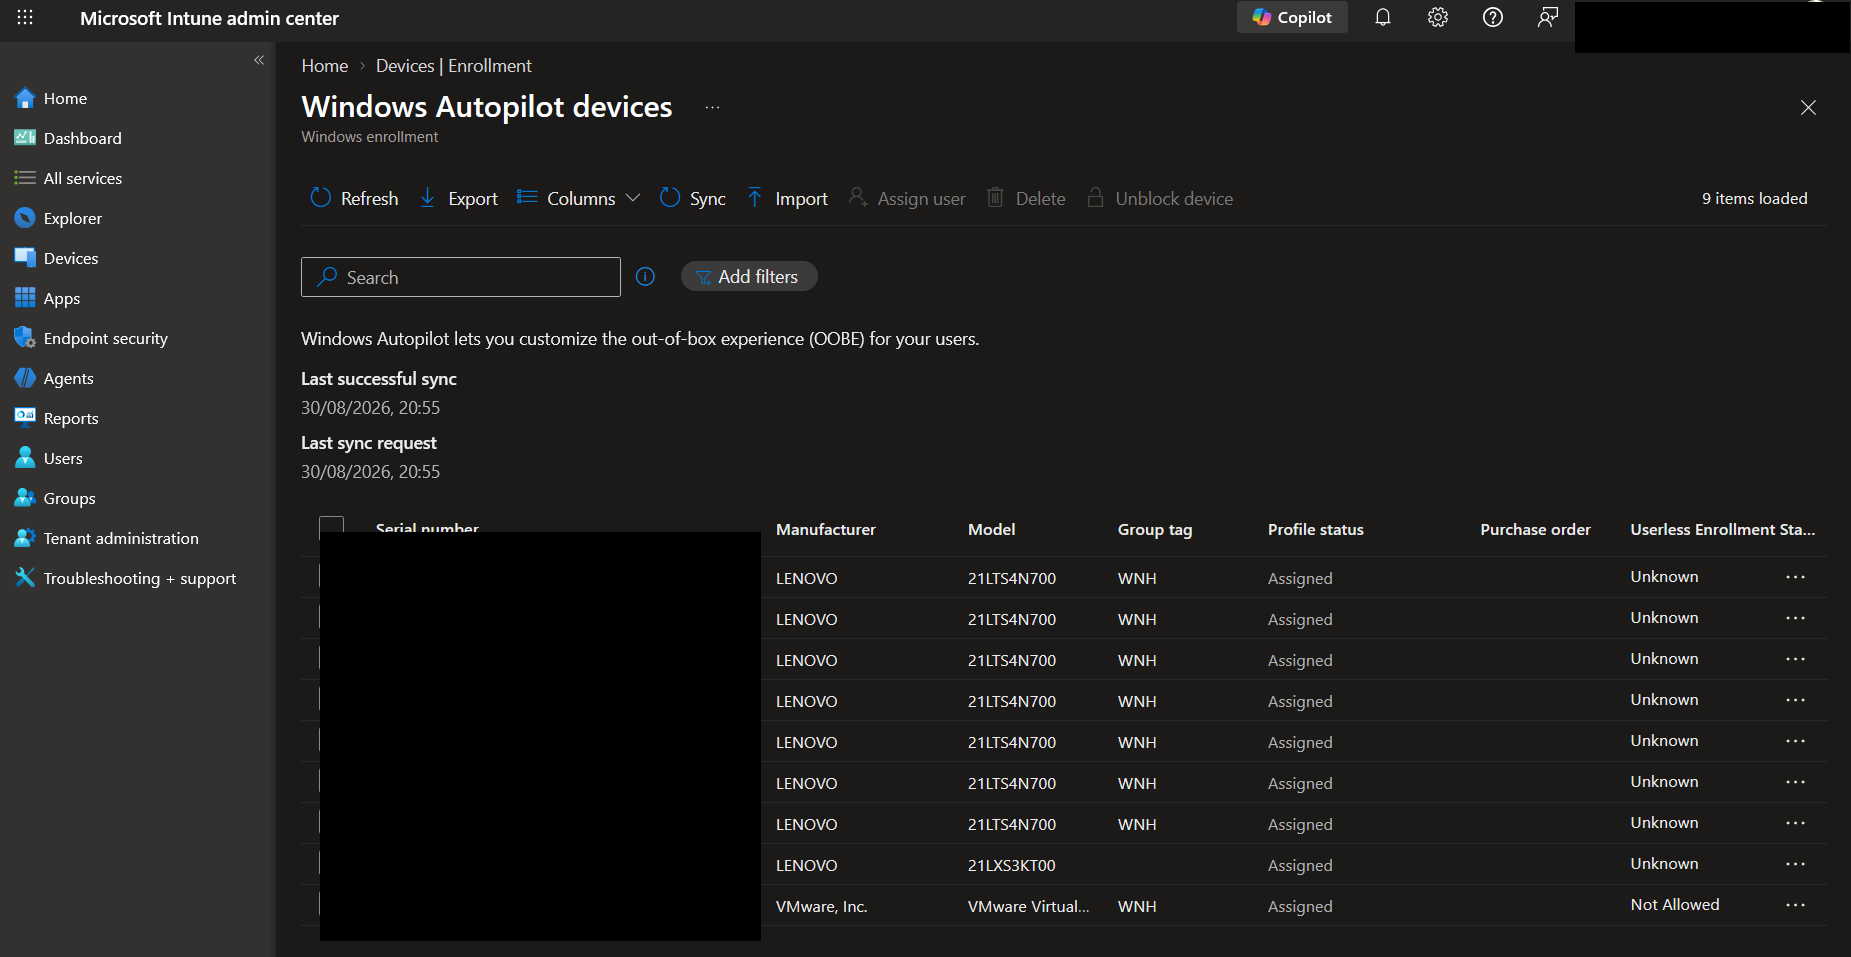Open the Columns dropdown
Screen dimensions: 1851x957
tap(578, 198)
